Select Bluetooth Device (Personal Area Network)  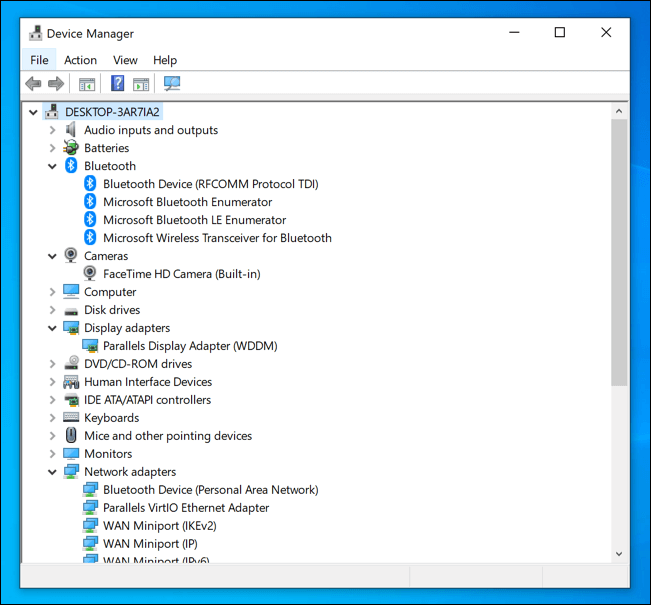pos(211,490)
